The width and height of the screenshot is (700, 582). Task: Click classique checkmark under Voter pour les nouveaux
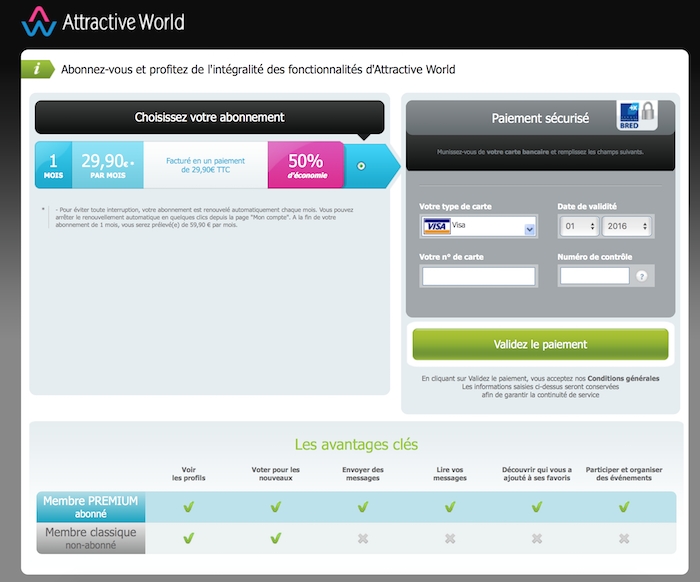pyautogui.click(x=275, y=538)
